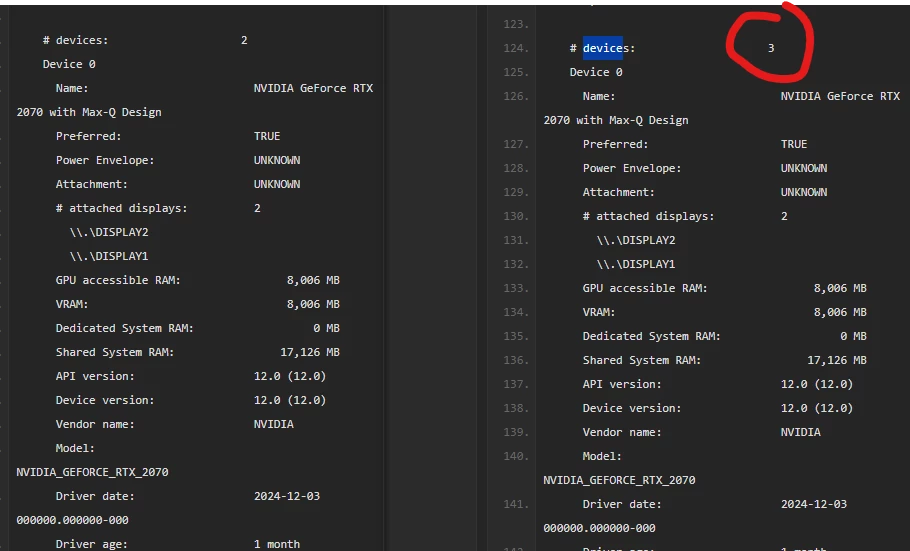Click "17,126 MB" in the unnumbered pane

pos(310,352)
